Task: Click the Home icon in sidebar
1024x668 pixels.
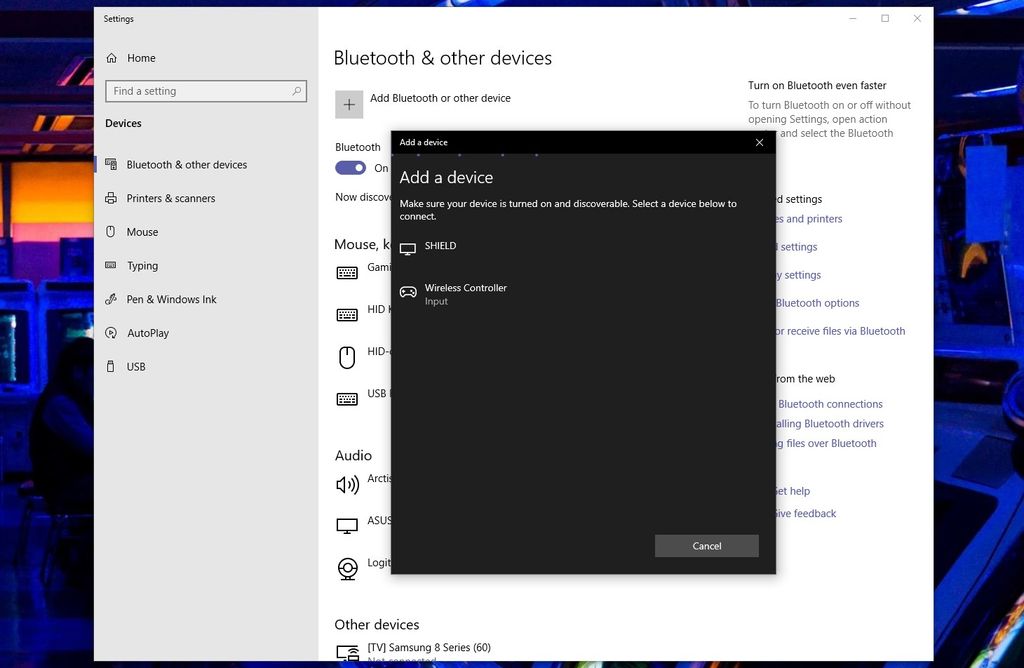Action: [x=111, y=58]
